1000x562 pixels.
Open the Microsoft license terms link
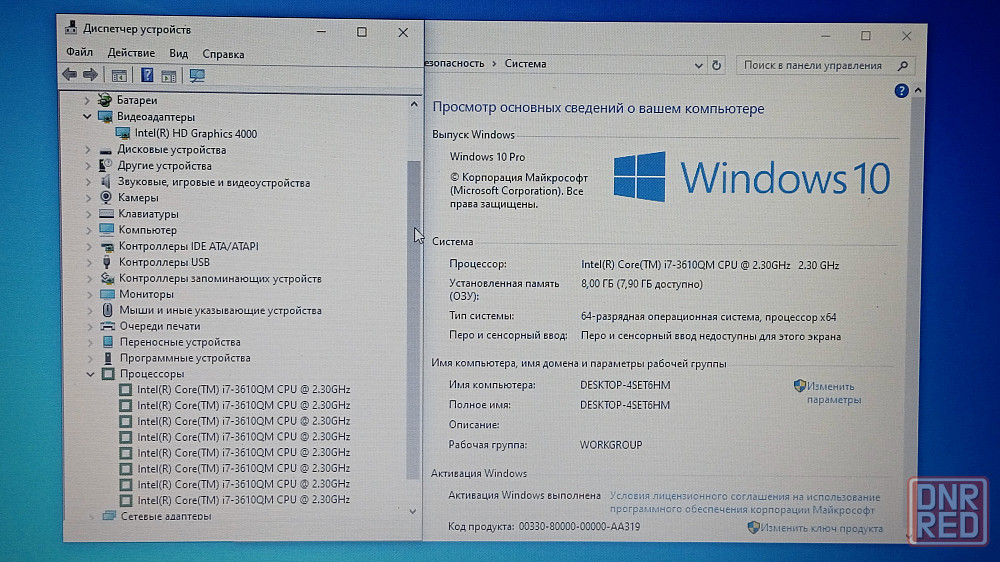pos(745,503)
